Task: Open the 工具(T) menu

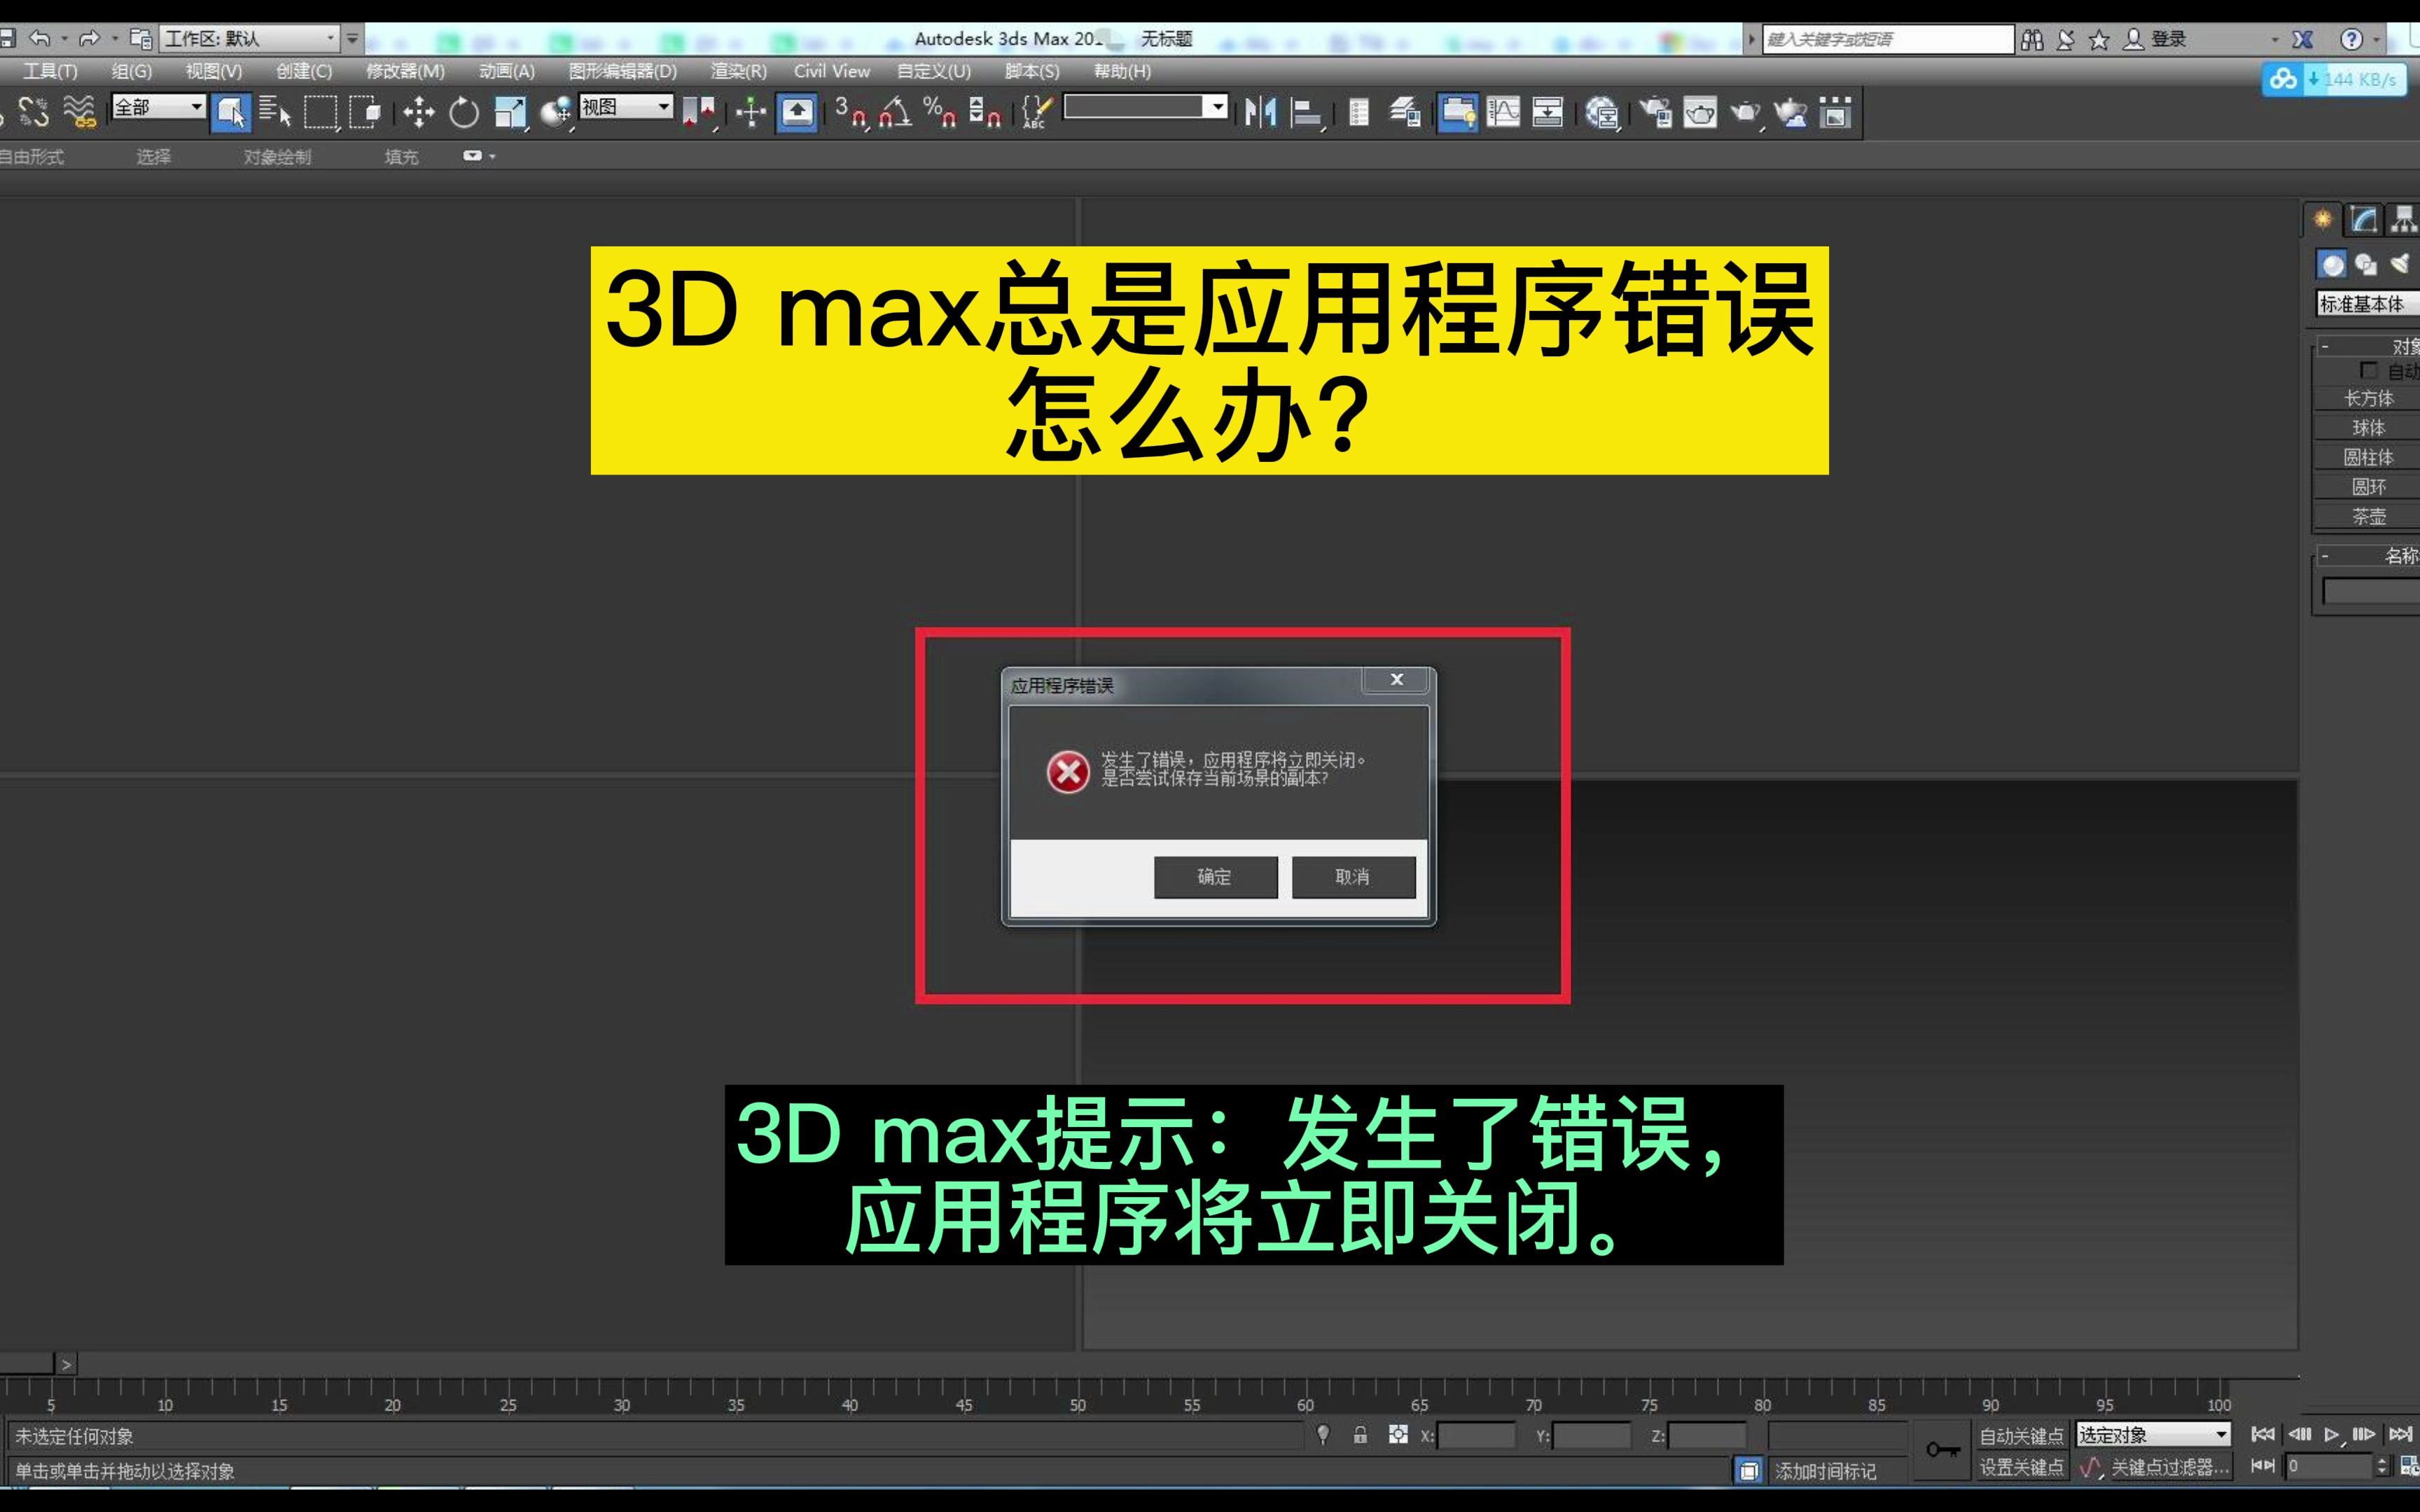Action: (x=50, y=71)
